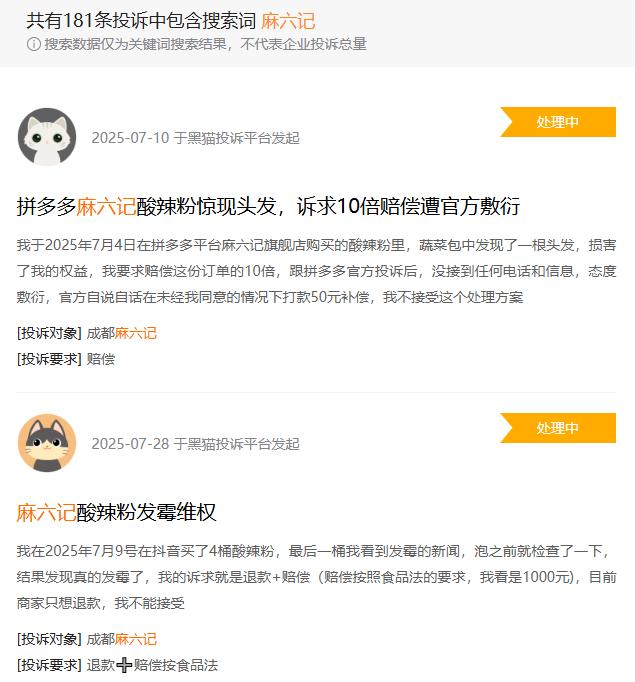This screenshot has width=635, height=682.
Task: Open complaint titled 拼多多麻六记酸辣粉惊现头发
Action: tap(268, 206)
